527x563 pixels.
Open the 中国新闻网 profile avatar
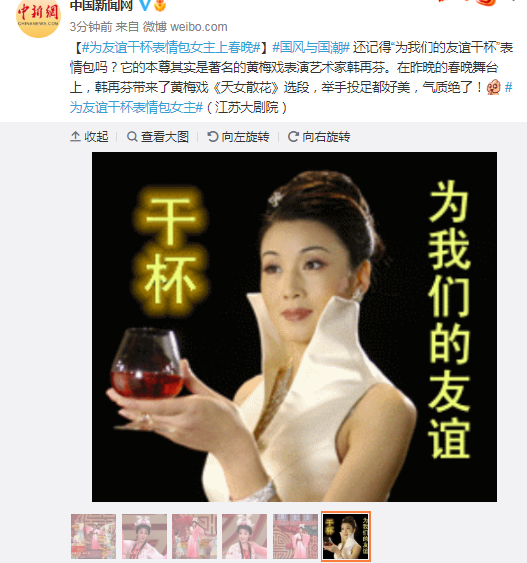[x=38, y=16]
